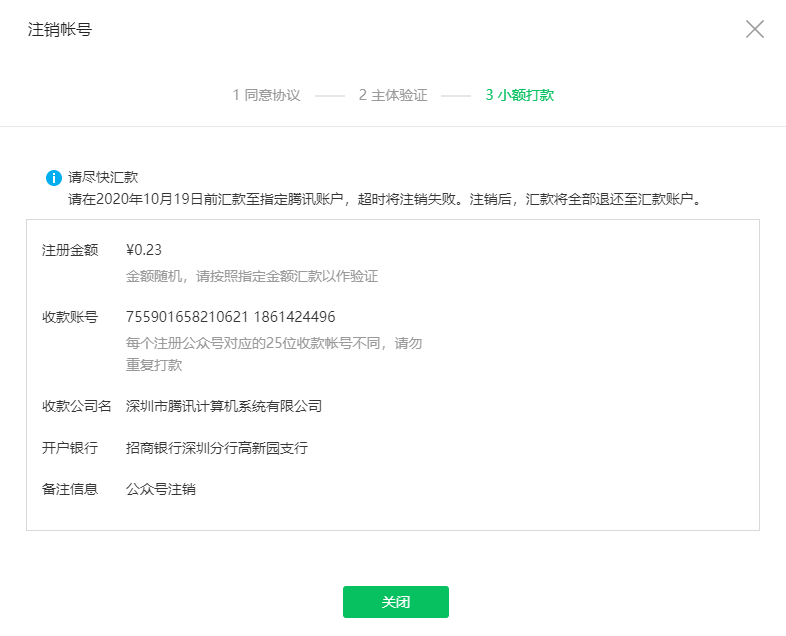The width and height of the screenshot is (786, 636).
Task: Click hint about 25位收款帐号不同
Action: 274,354
